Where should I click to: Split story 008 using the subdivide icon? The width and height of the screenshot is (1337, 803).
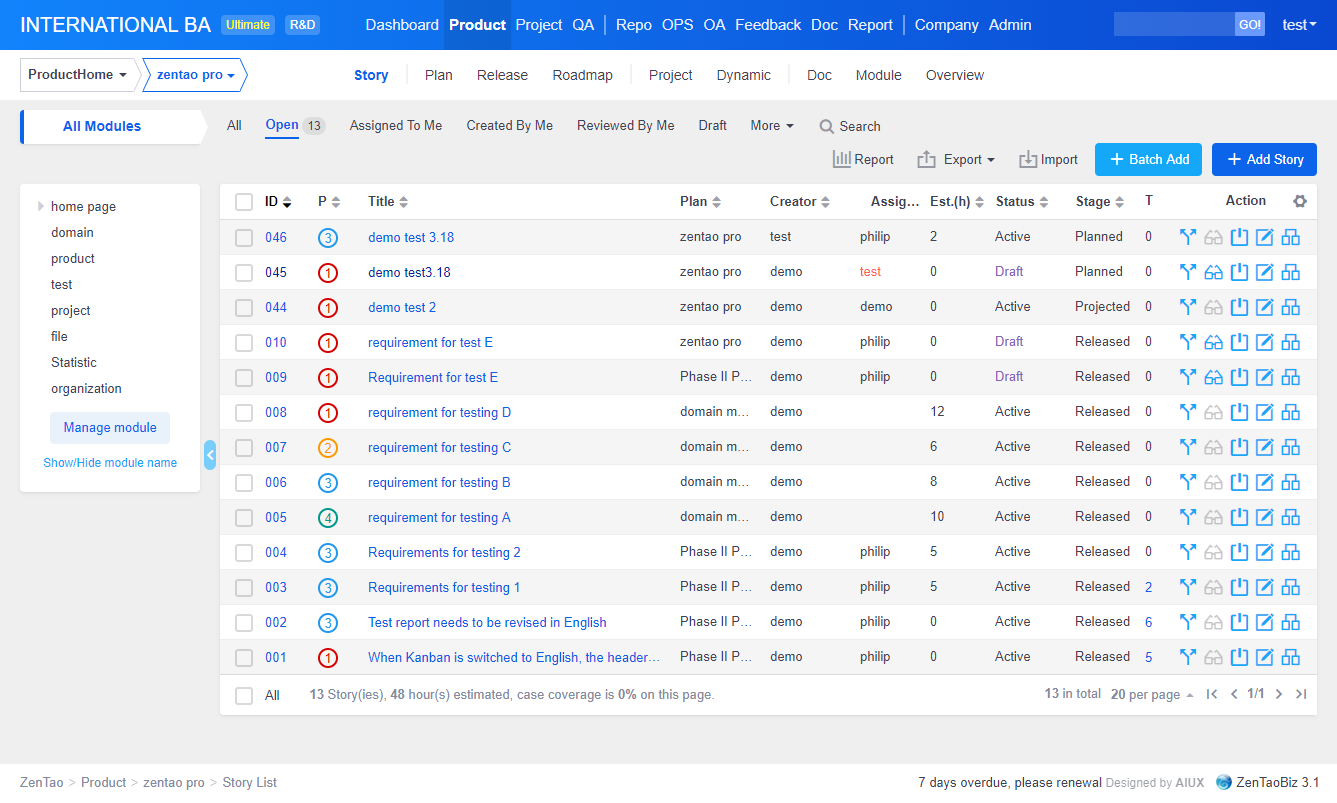click(x=1290, y=411)
